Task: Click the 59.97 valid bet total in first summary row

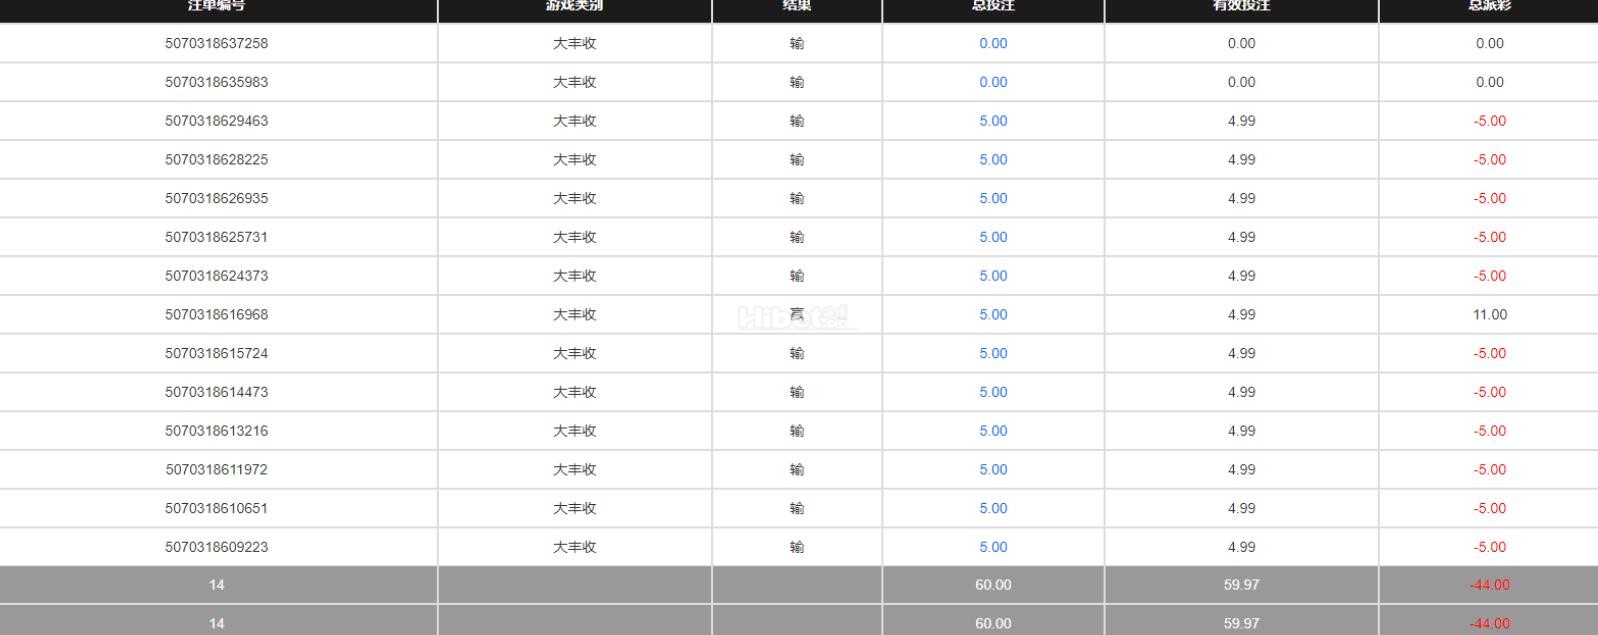Action: click(x=1241, y=585)
